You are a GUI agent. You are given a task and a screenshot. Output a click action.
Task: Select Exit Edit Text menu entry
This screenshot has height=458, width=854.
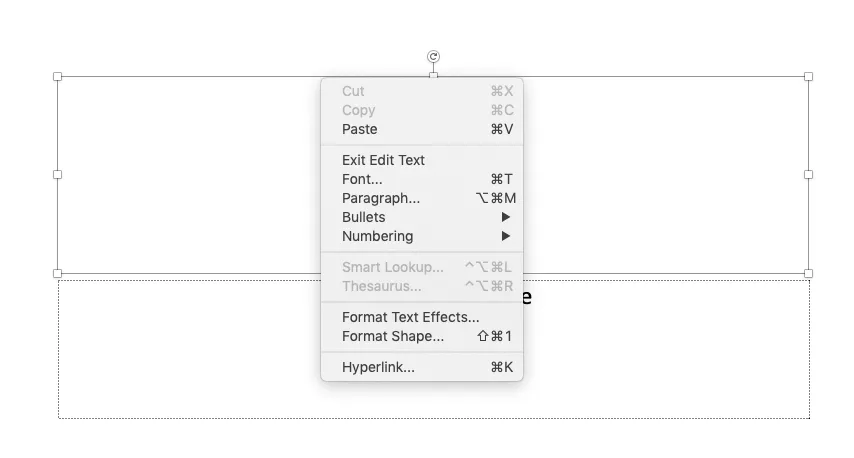(x=383, y=160)
